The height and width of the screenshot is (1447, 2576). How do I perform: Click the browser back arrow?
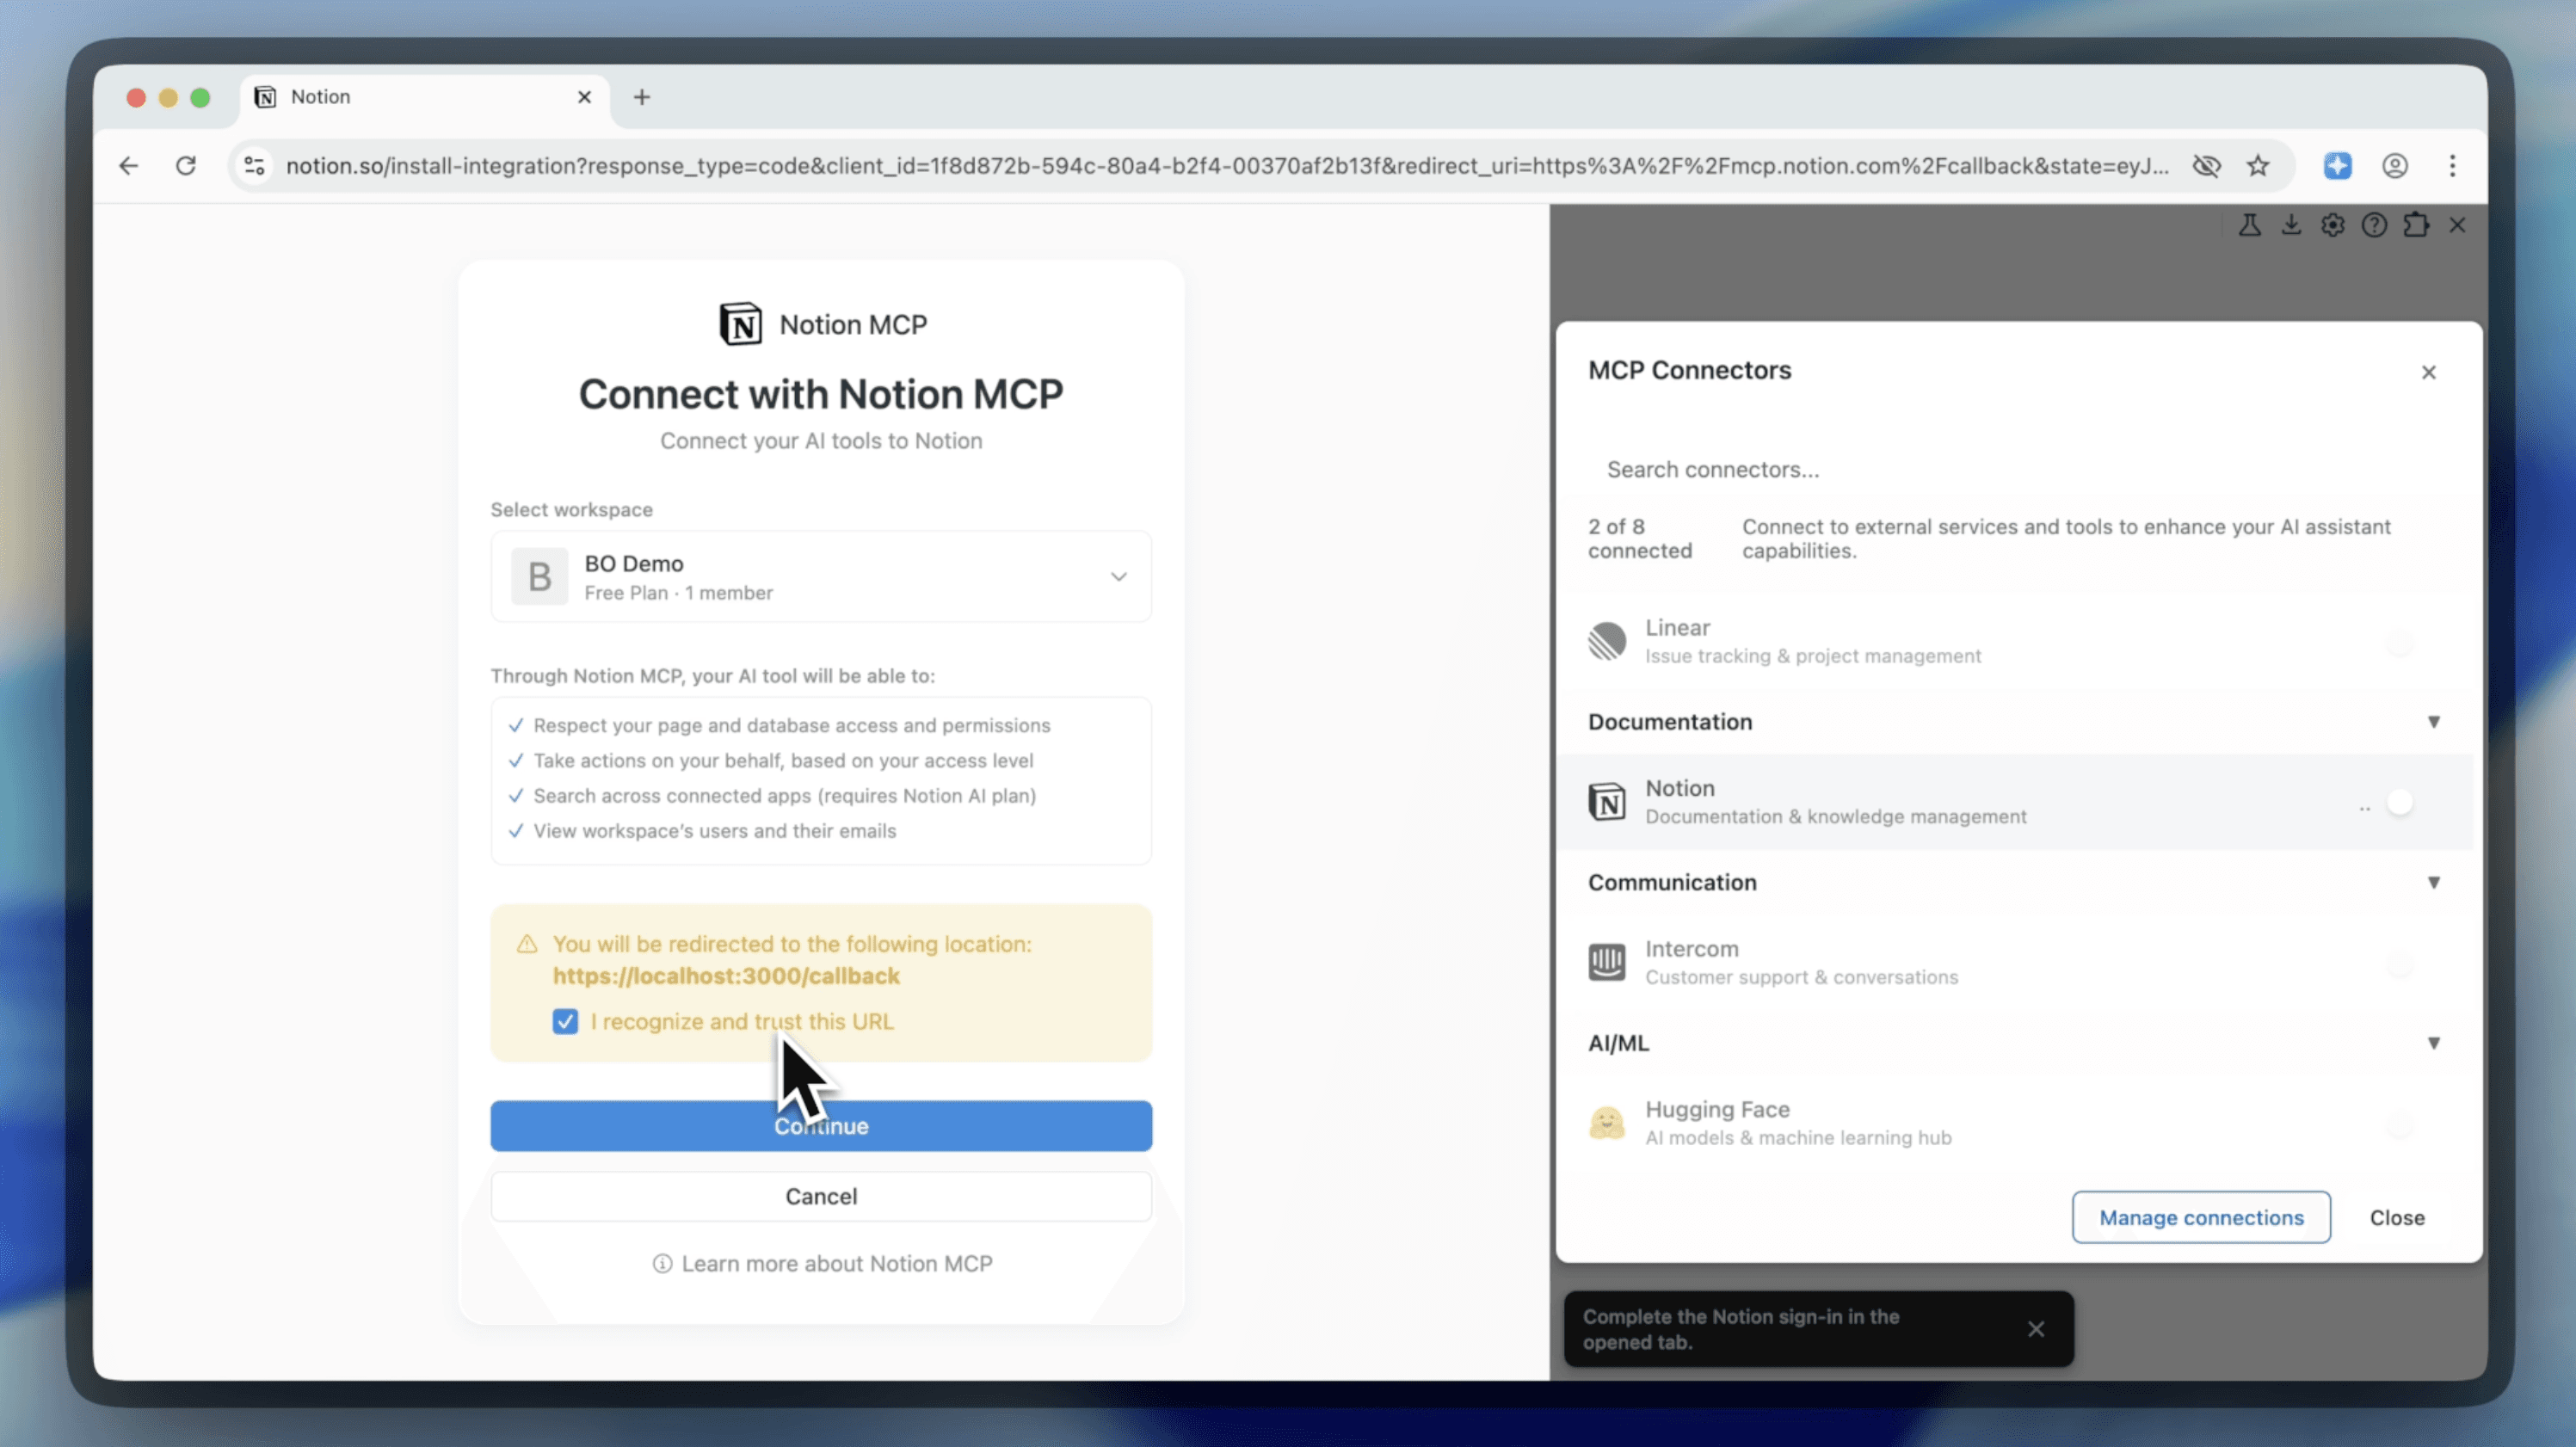click(129, 166)
